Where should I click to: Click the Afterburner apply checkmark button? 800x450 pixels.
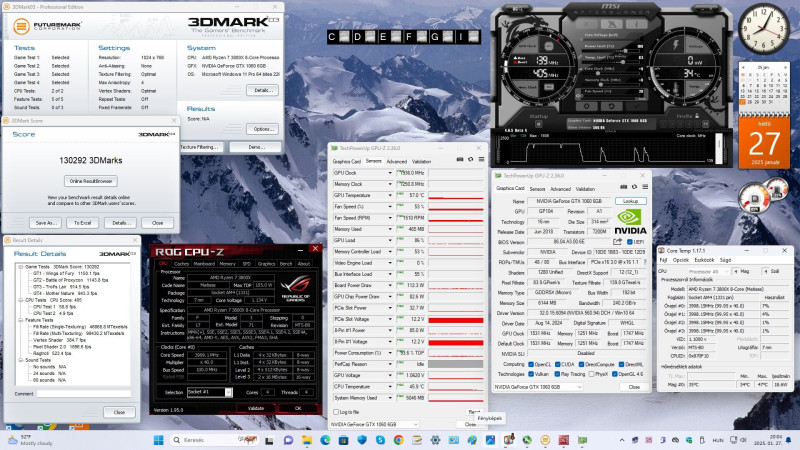coord(637,106)
